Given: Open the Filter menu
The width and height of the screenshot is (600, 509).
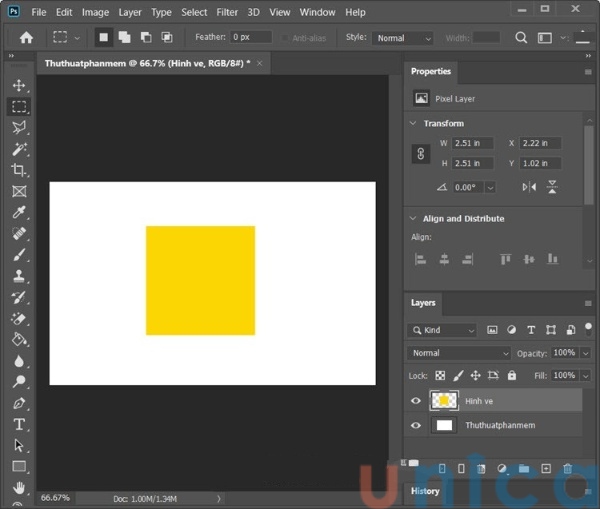Looking at the screenshot, I should (x=227, y=12).
